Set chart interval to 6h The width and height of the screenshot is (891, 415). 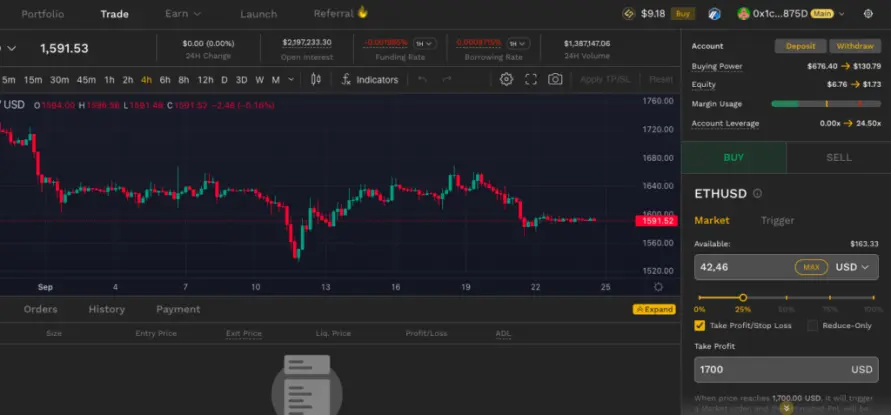[165, 80]
